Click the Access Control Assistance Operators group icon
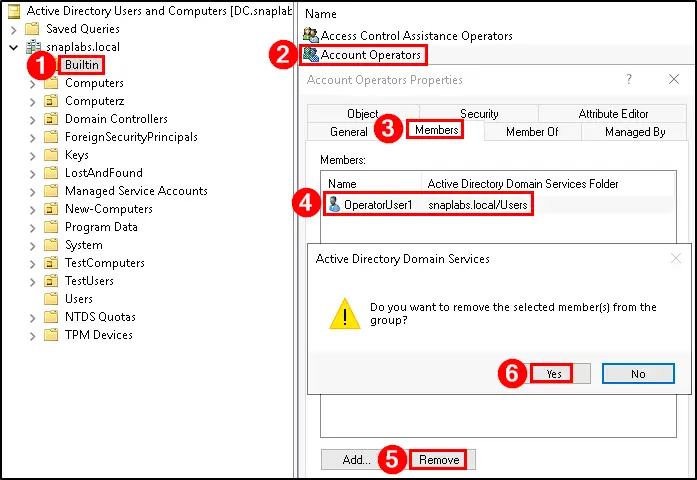Viewport: 697px width, 480px height. tap(311, 35)
